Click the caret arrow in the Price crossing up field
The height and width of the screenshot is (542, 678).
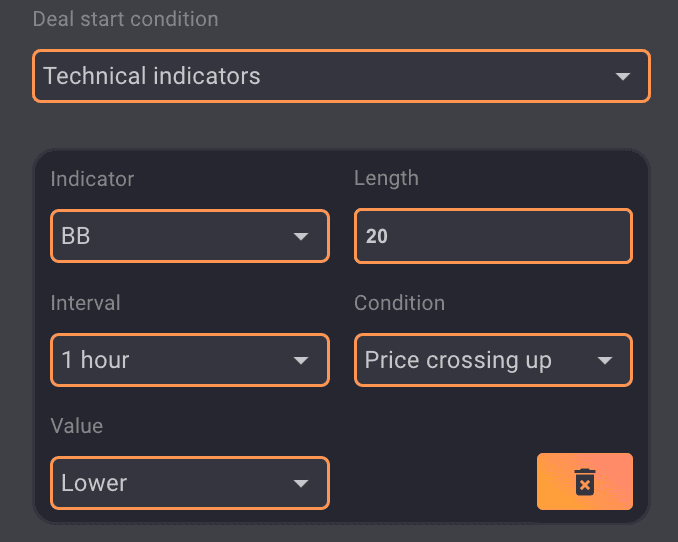point(604,361)
